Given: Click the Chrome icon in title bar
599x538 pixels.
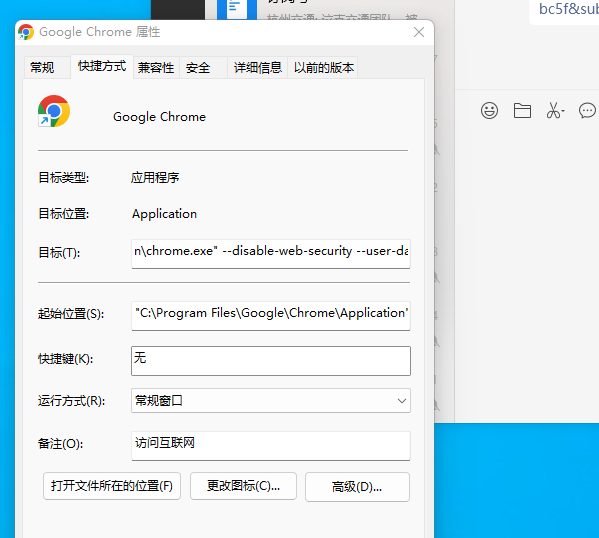Looking at the screenshot, I should [x=26, y=32].
